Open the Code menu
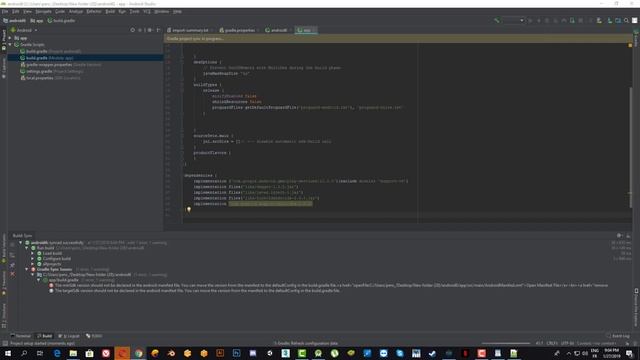This screenshot has height=360, width=640. click(x=60, y=11)
